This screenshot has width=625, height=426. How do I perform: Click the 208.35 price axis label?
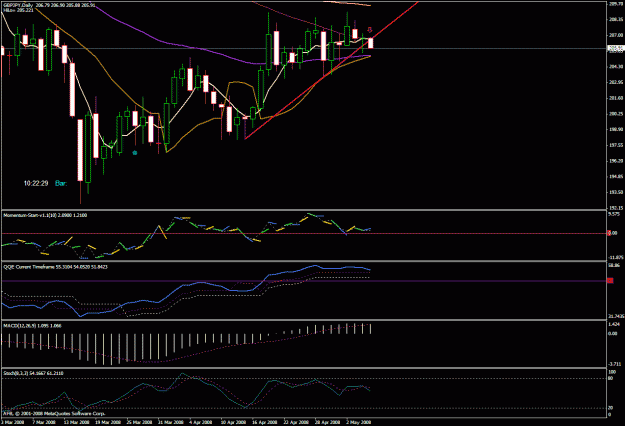point(616,19)
